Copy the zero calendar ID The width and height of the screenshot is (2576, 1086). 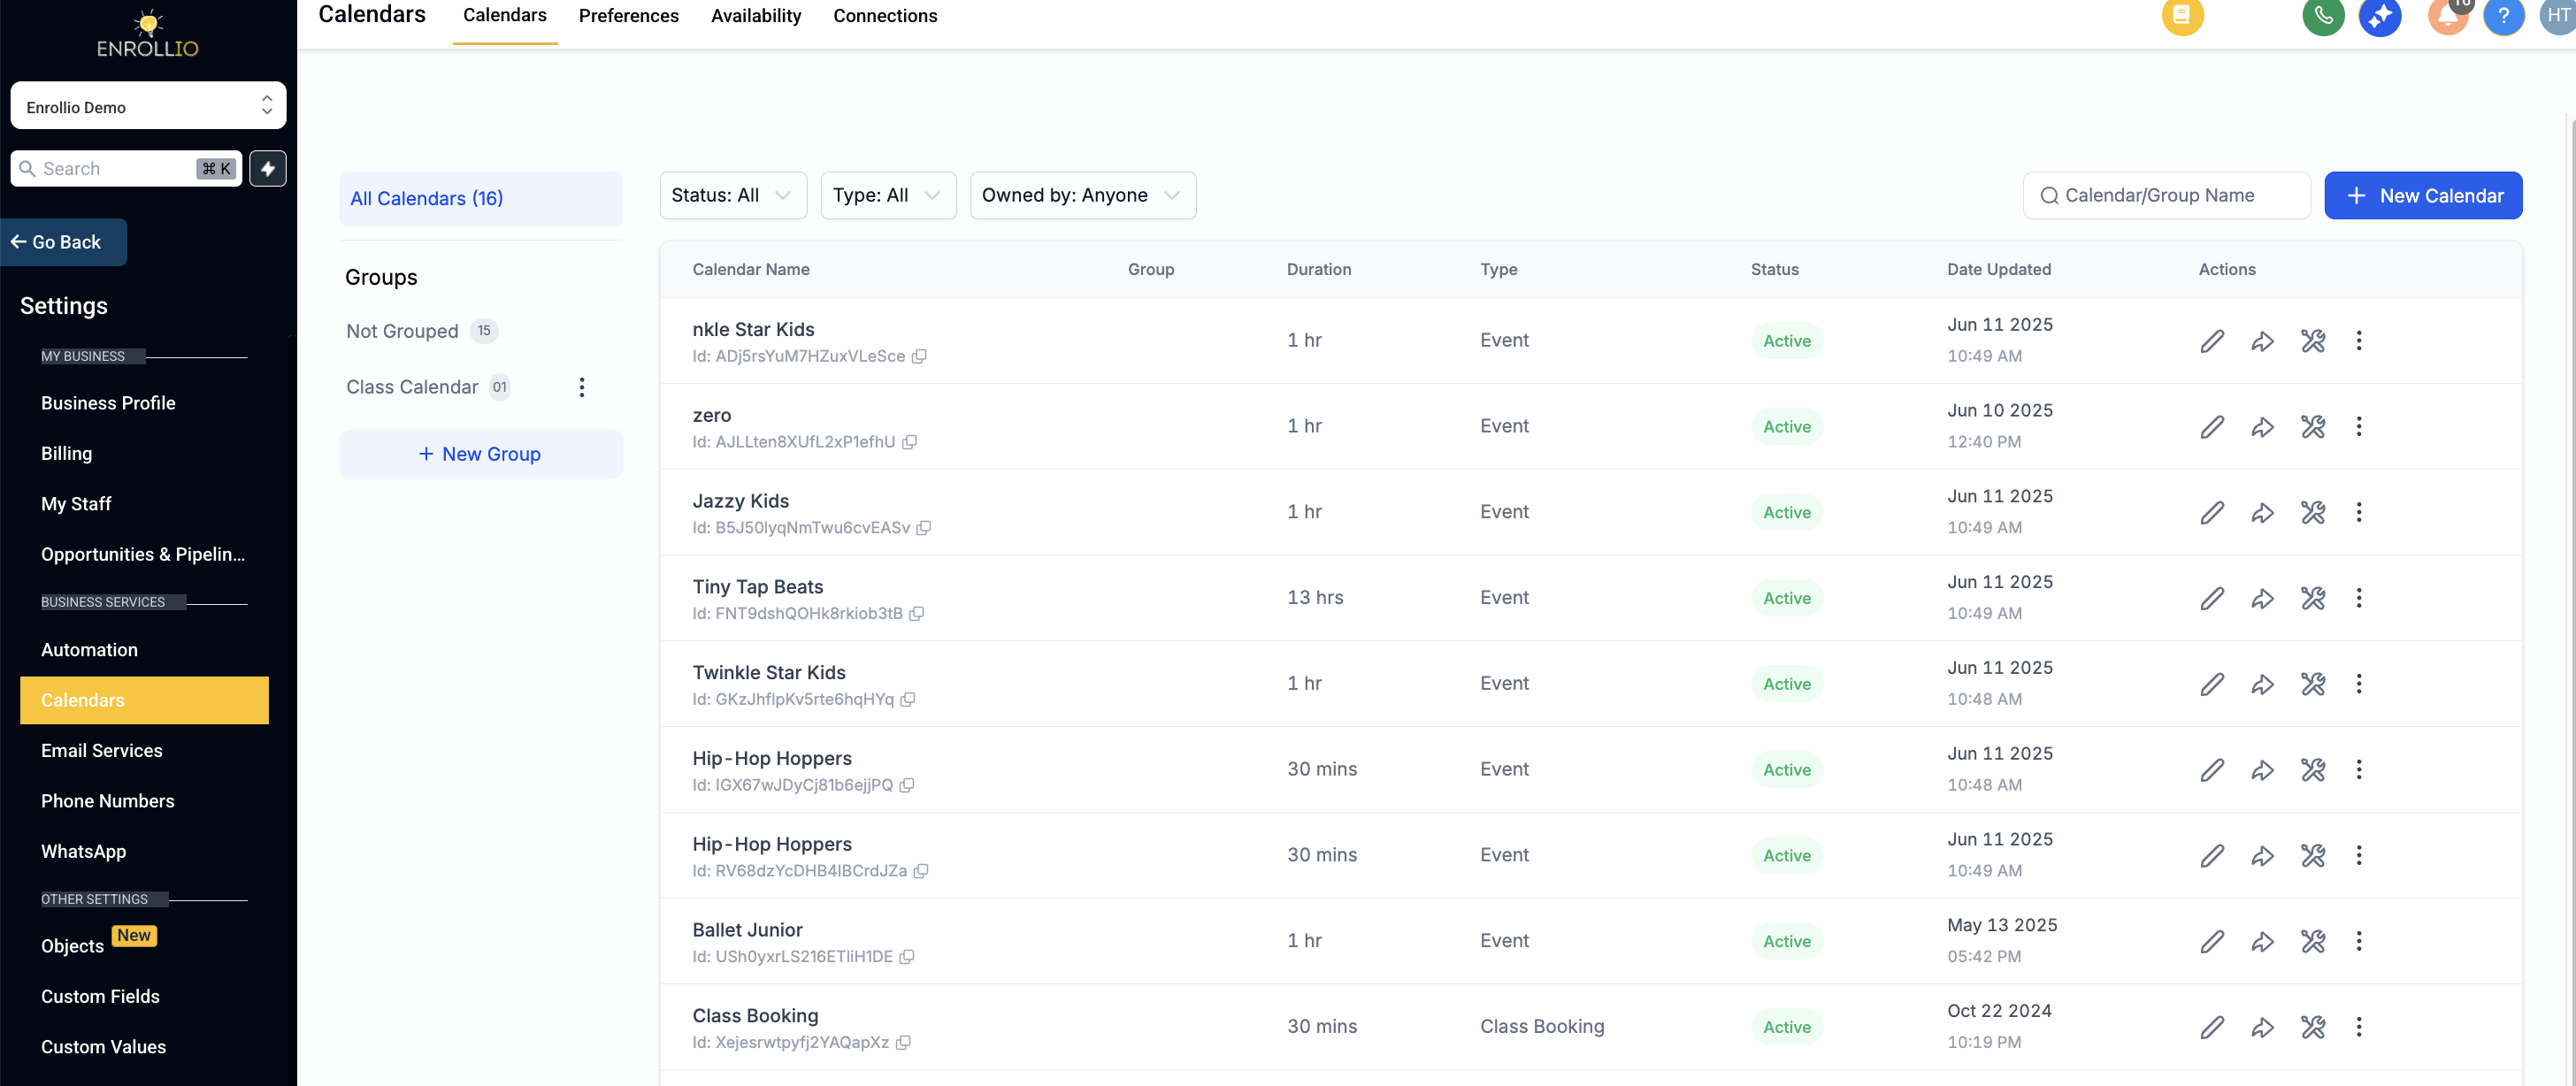click(909, 442)
